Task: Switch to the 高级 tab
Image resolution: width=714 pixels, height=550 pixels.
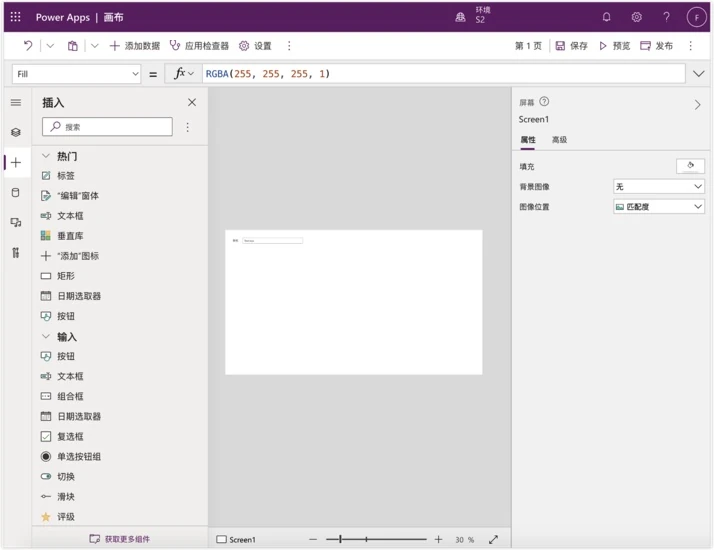Action: tap(559, 140)
